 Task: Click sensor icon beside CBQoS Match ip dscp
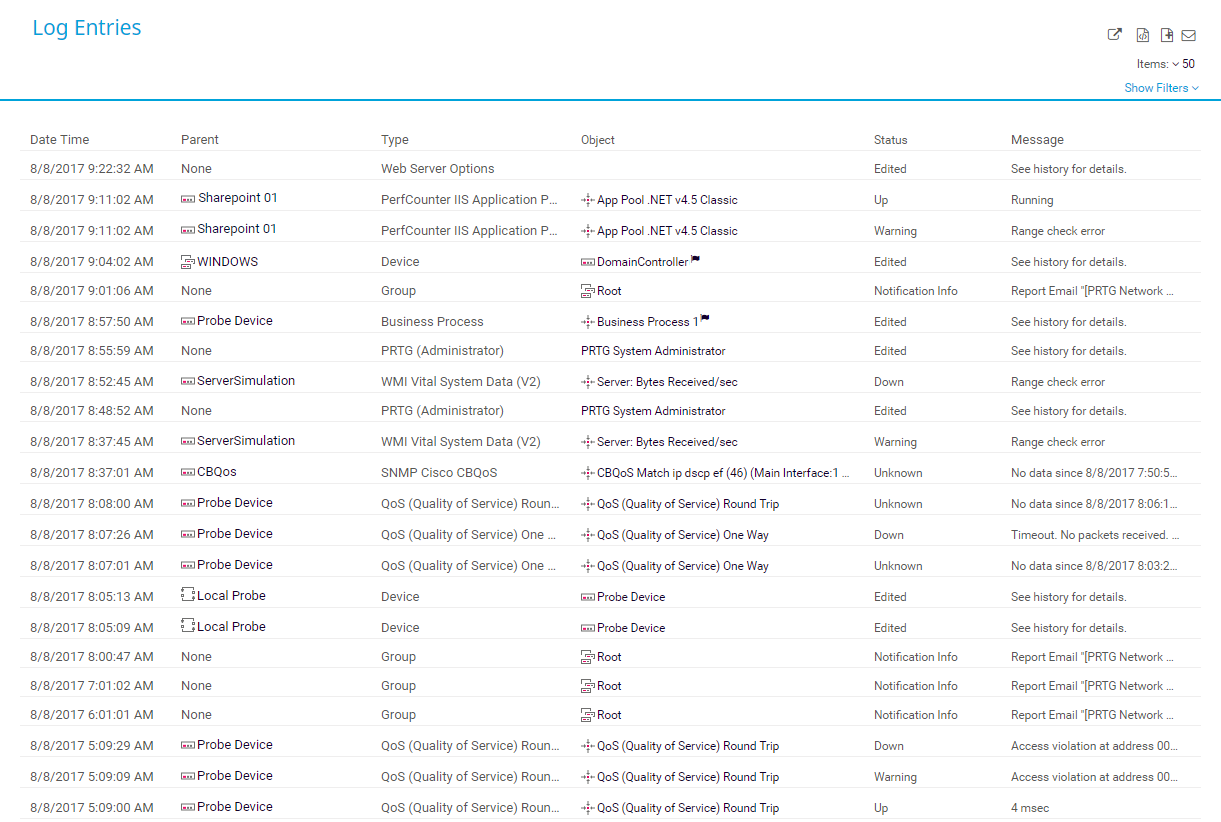coord(588,473)
